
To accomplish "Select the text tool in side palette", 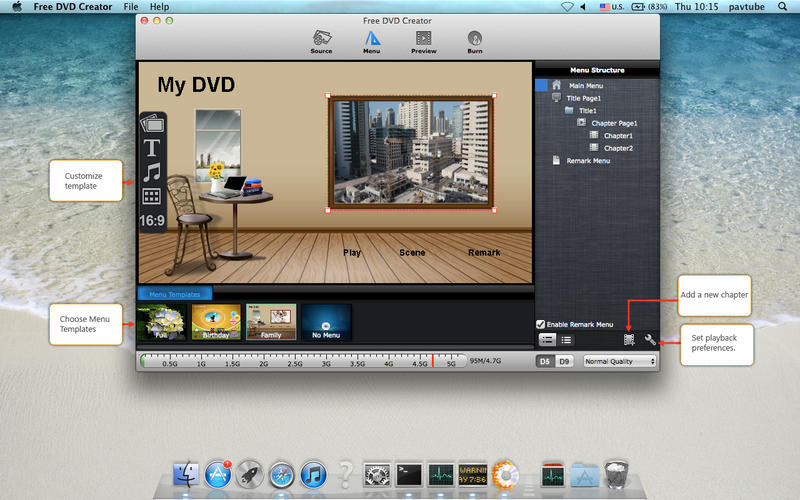I will click(x=152, y=148).
